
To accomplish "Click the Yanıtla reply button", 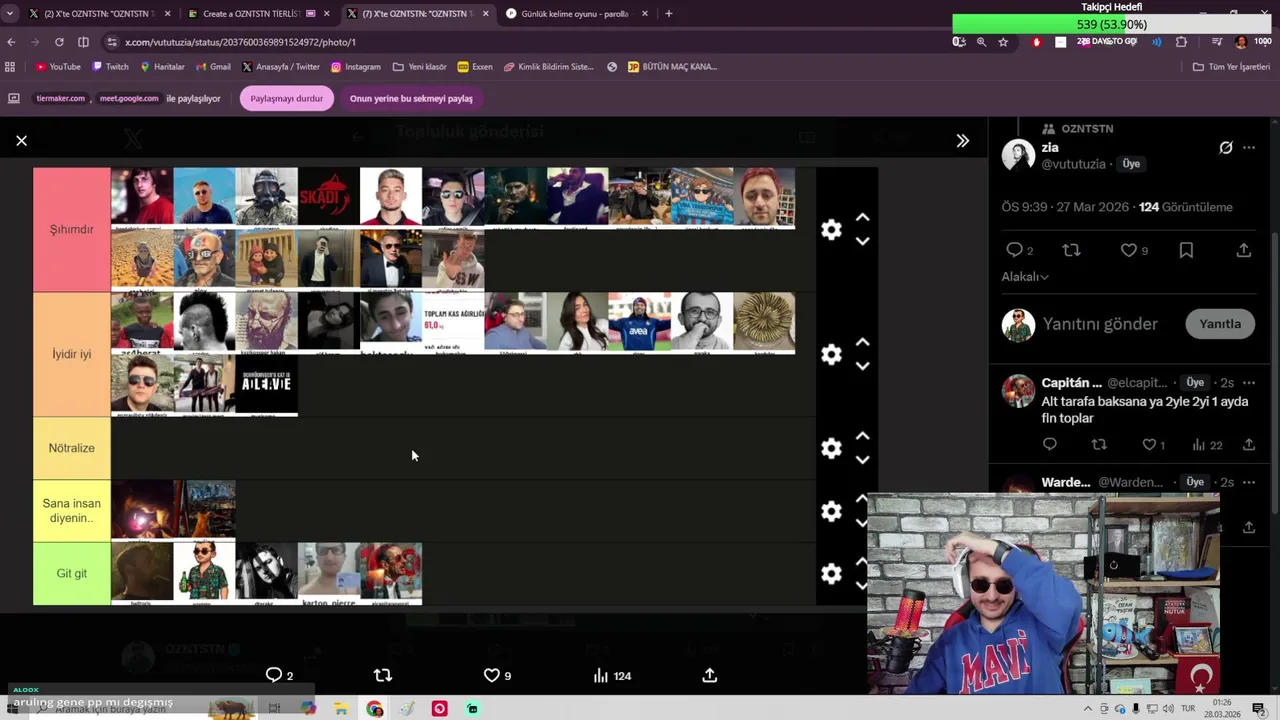I will point(1220,324).
